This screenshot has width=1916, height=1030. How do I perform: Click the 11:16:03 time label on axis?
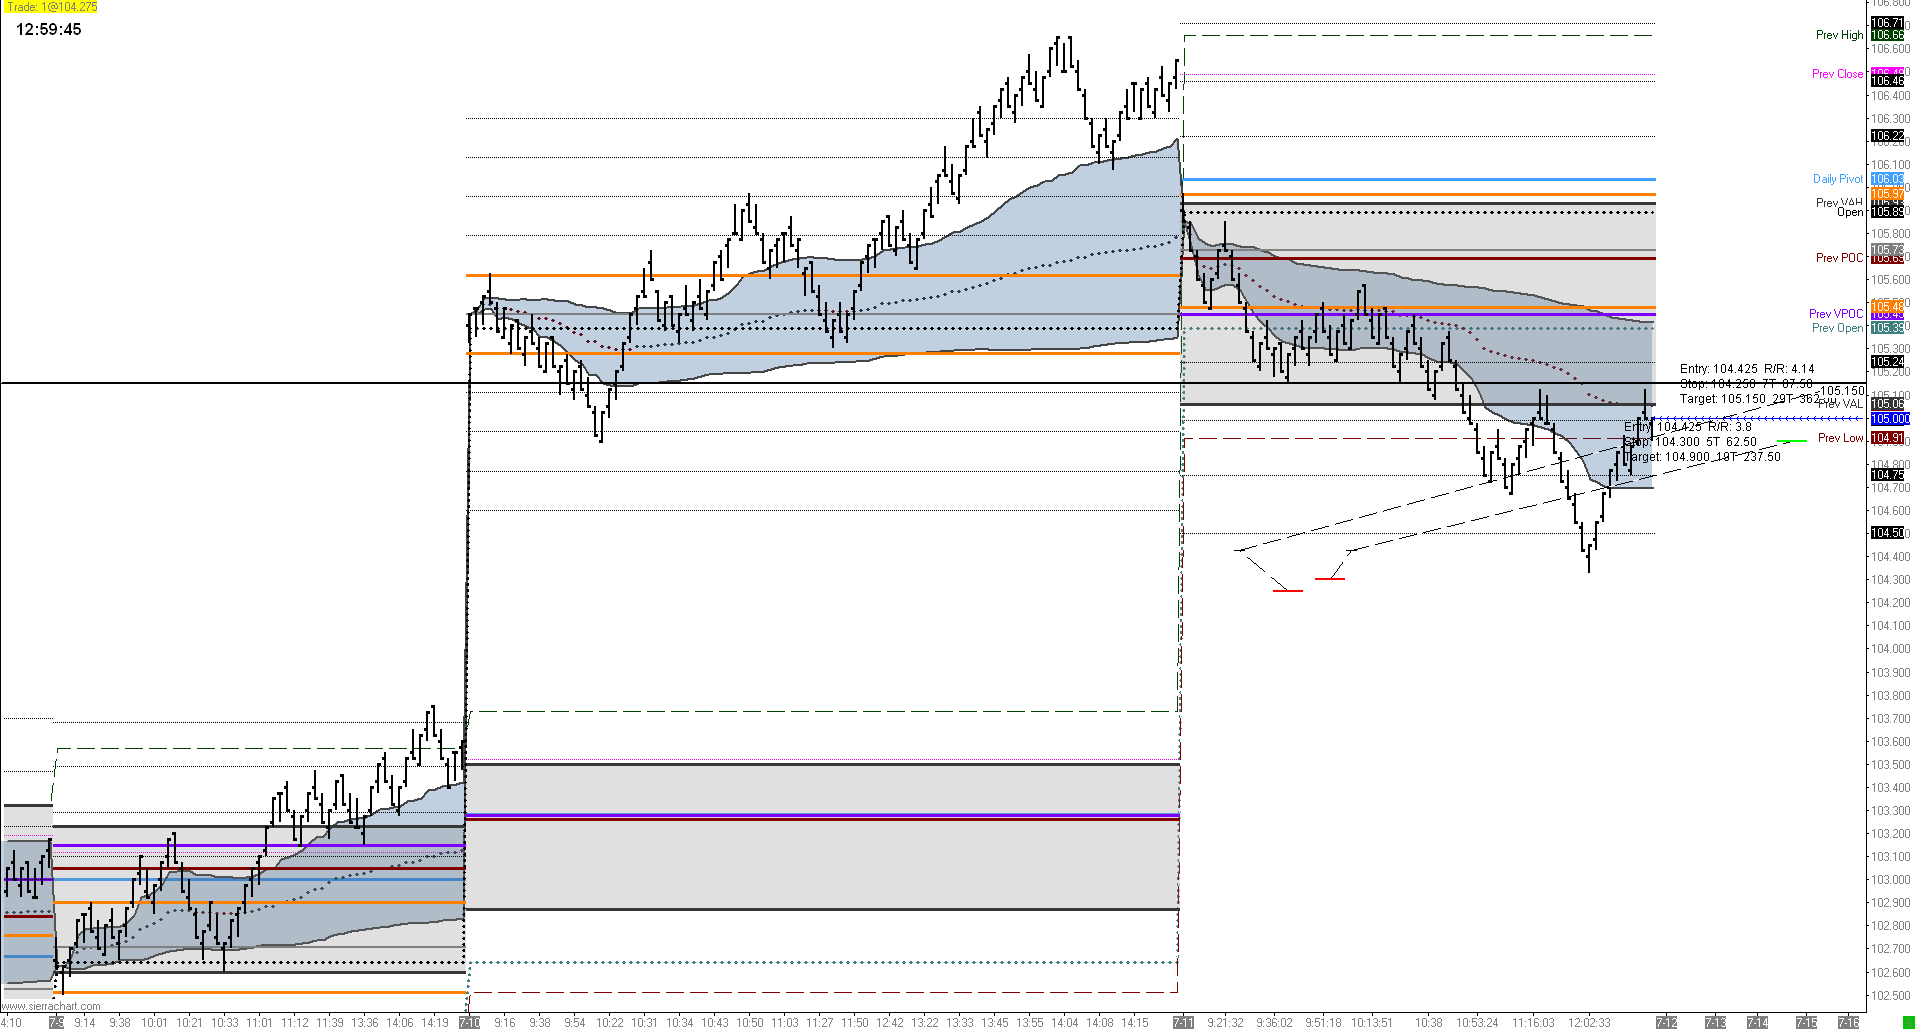(1533, 1023)
